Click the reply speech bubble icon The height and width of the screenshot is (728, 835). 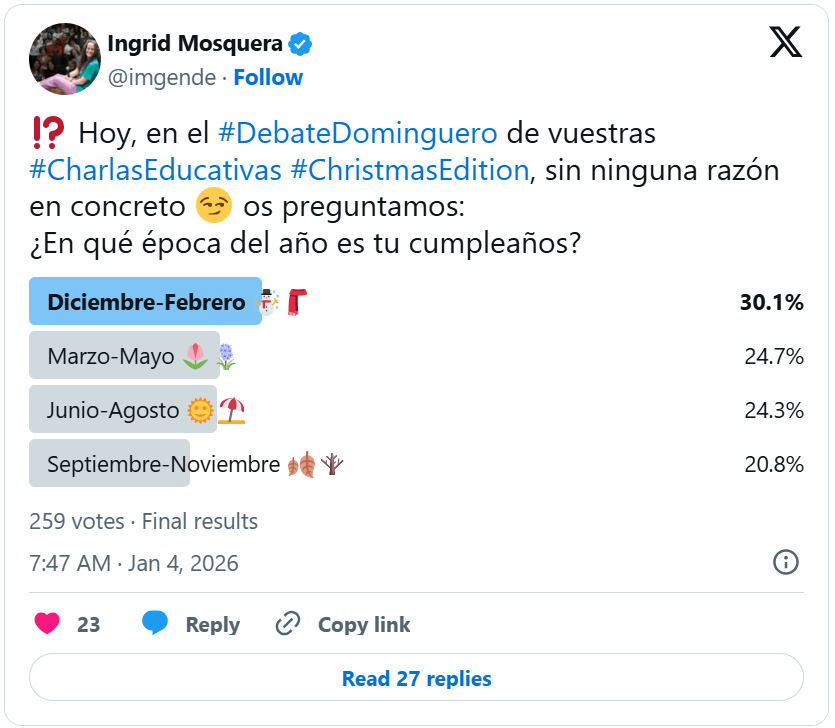[x=155, y=624]
